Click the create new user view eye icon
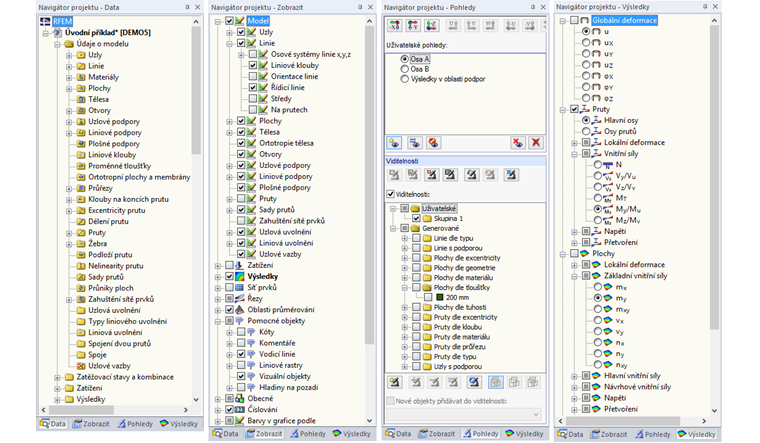Image resolution: width=760 pixels, height=443 pixels. (x=394, y=143)
